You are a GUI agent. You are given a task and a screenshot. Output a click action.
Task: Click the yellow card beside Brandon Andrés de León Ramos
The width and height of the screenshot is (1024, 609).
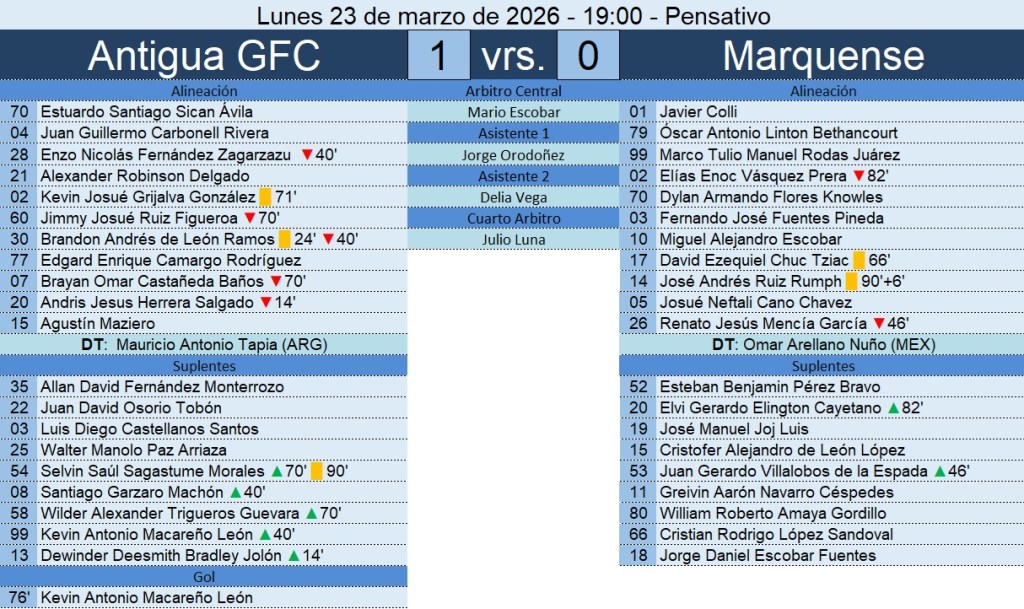pyautogui.click(x=284, y=240)
